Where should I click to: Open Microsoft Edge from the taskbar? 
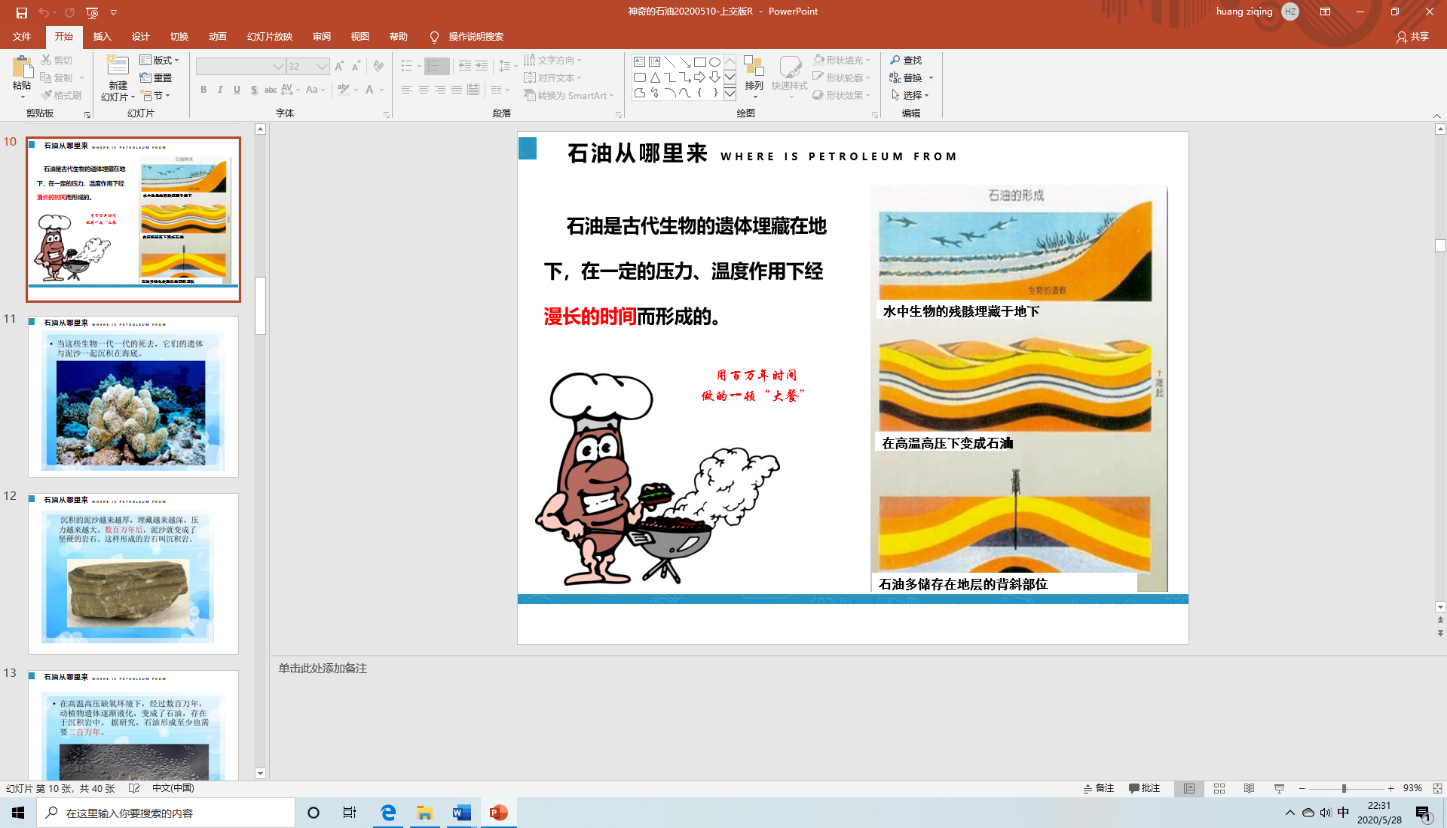[x=388, y=812]
